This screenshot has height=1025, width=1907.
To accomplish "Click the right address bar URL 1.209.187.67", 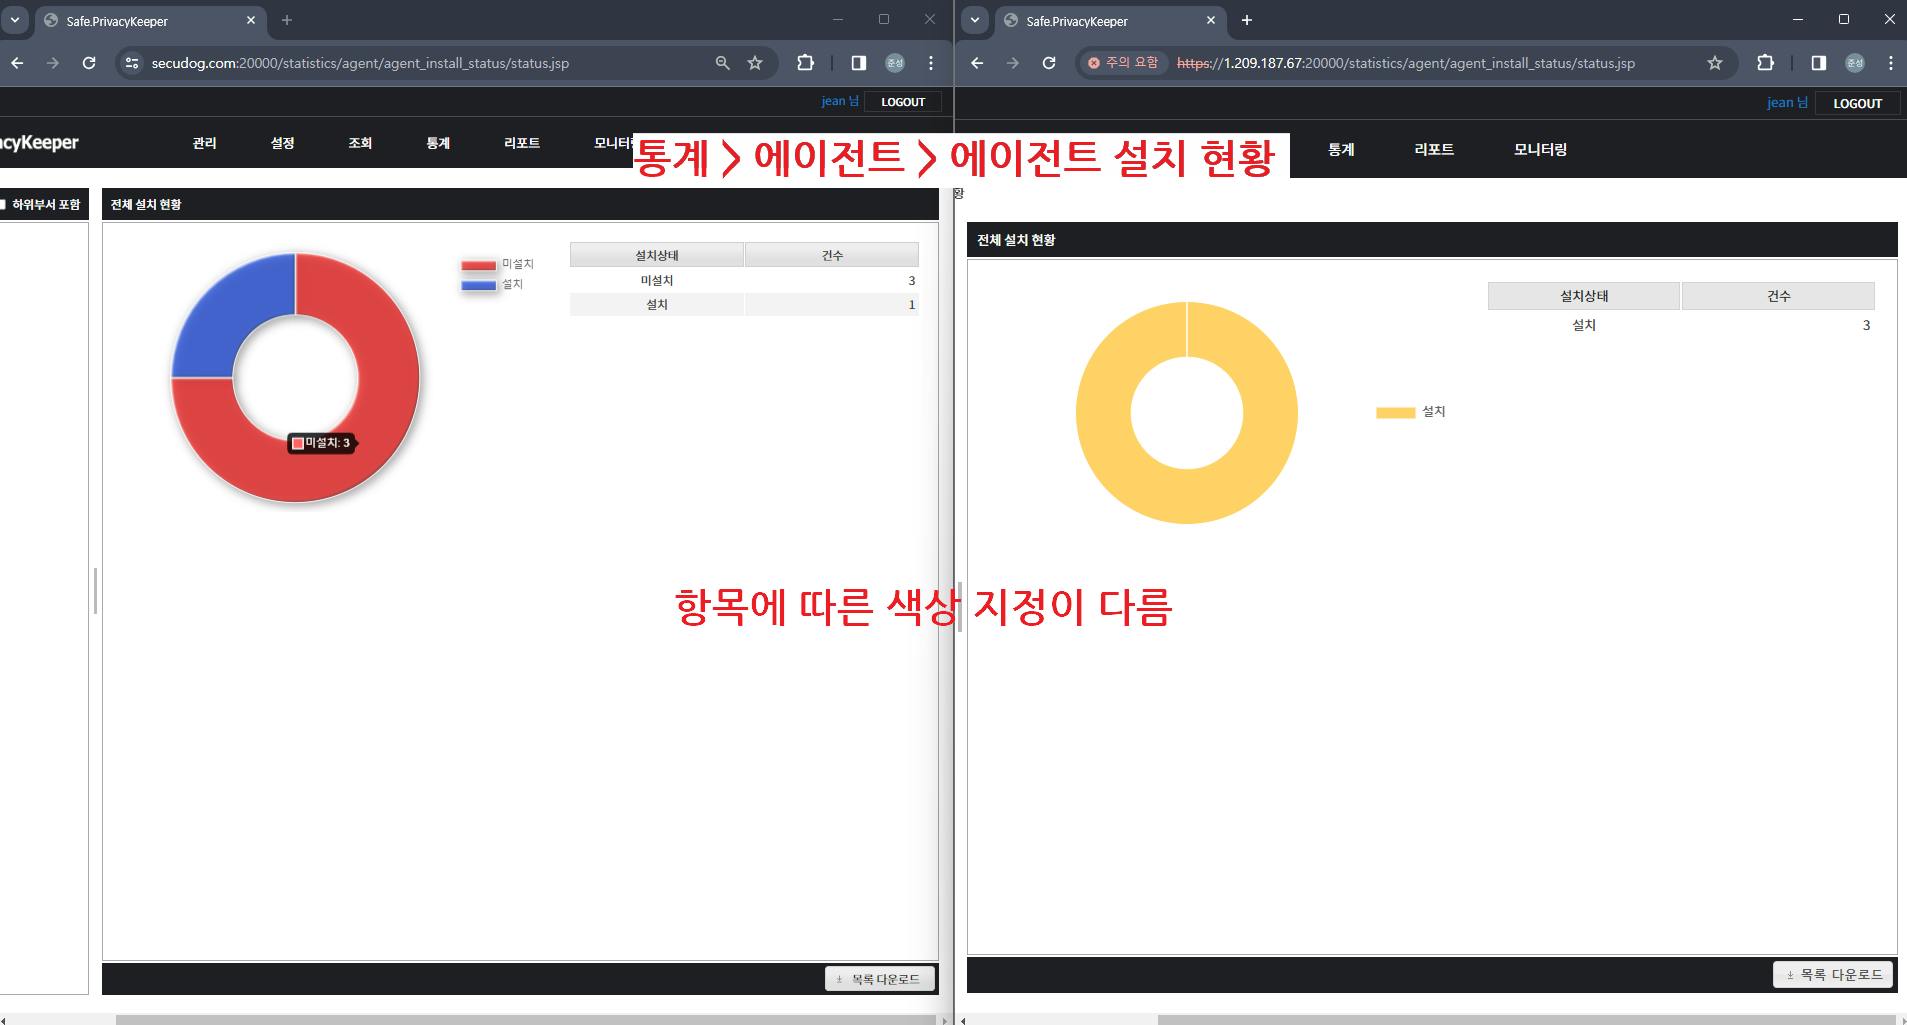I will pyautogui.click(x=1406, y=63).
